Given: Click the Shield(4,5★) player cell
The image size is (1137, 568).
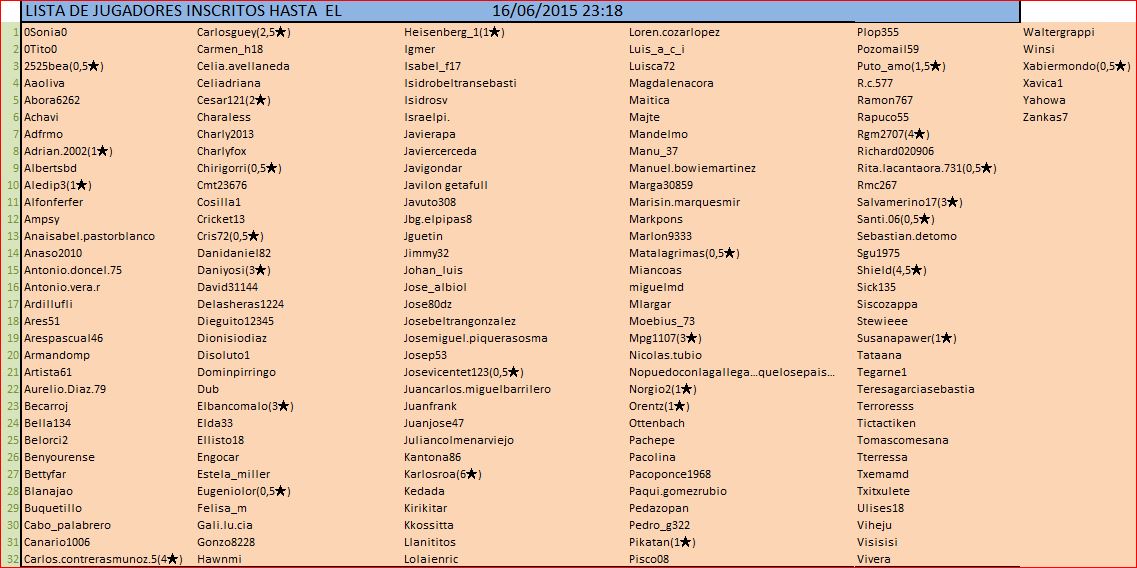Looking at the screenshot, I should (891, 270).
